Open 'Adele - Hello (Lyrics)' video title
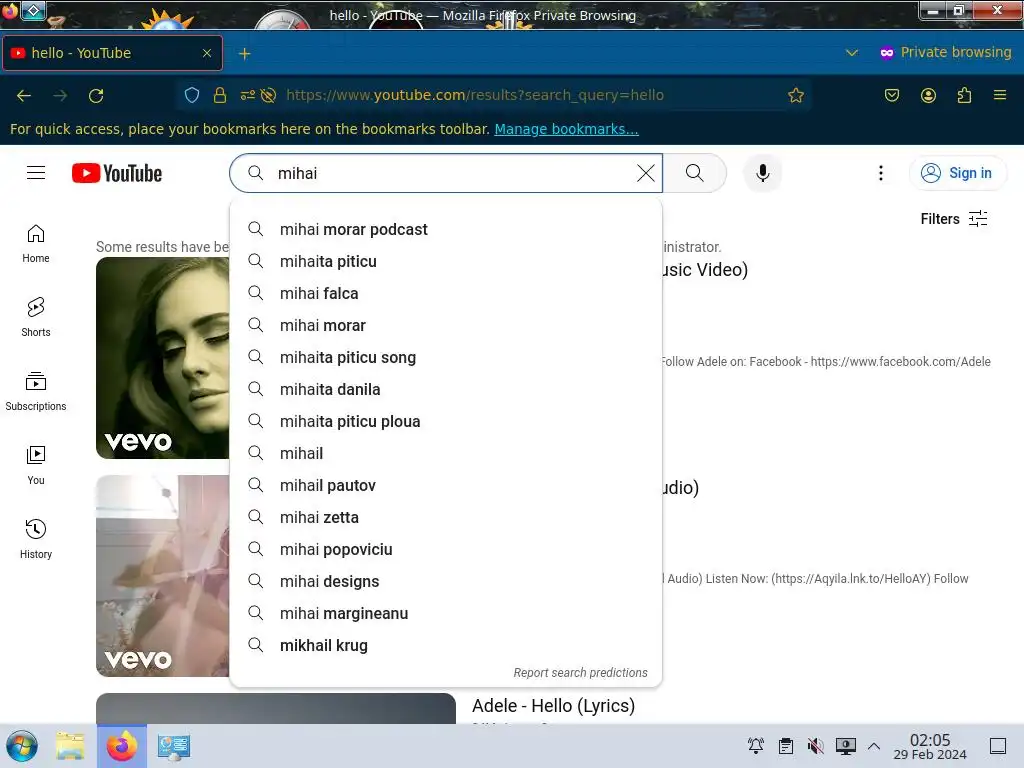The image size is (1024, 768). pos(553,706)
